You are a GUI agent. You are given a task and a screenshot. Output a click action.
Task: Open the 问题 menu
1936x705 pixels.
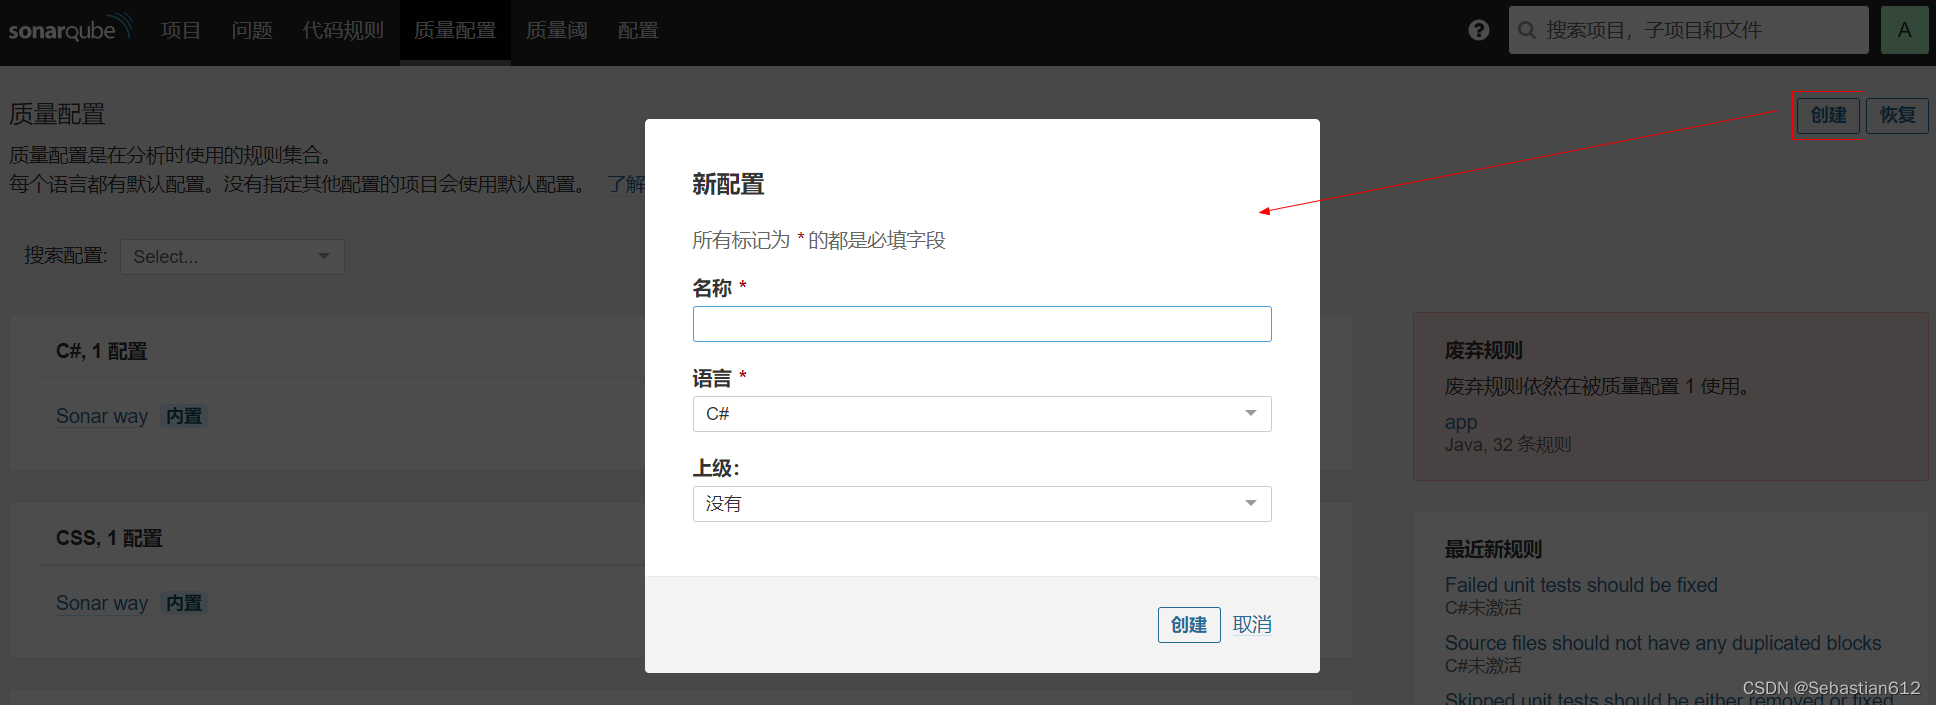click(252, 30)
